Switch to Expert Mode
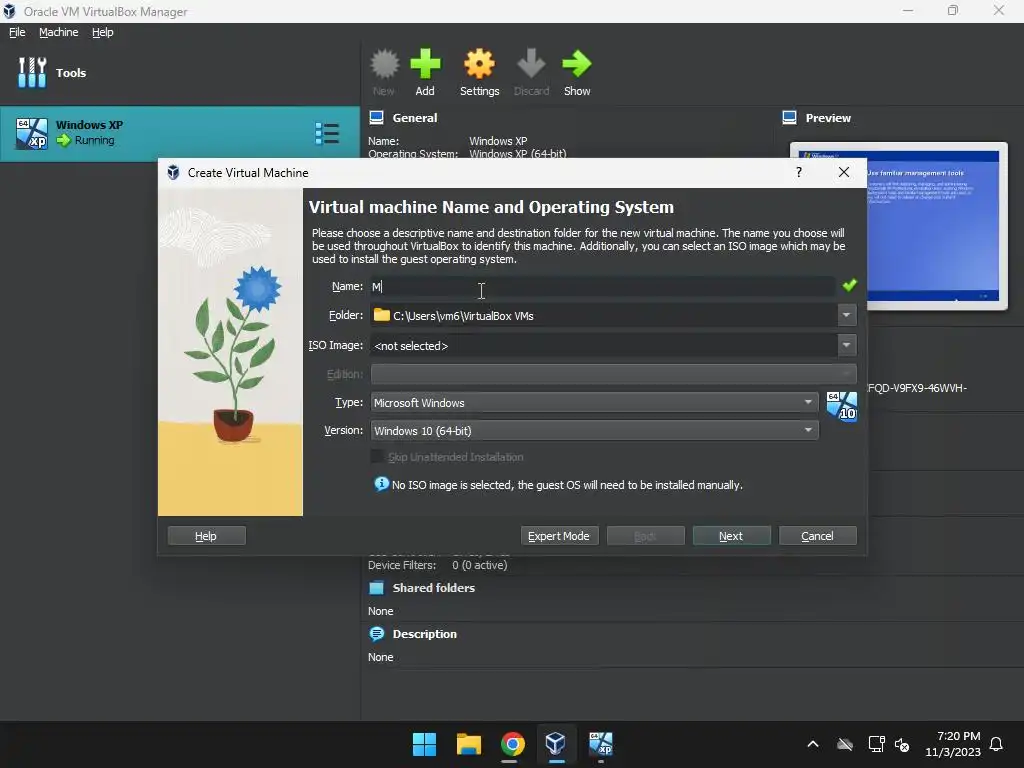The height and width of the screenshot is (768, 1024). point(558,536)
